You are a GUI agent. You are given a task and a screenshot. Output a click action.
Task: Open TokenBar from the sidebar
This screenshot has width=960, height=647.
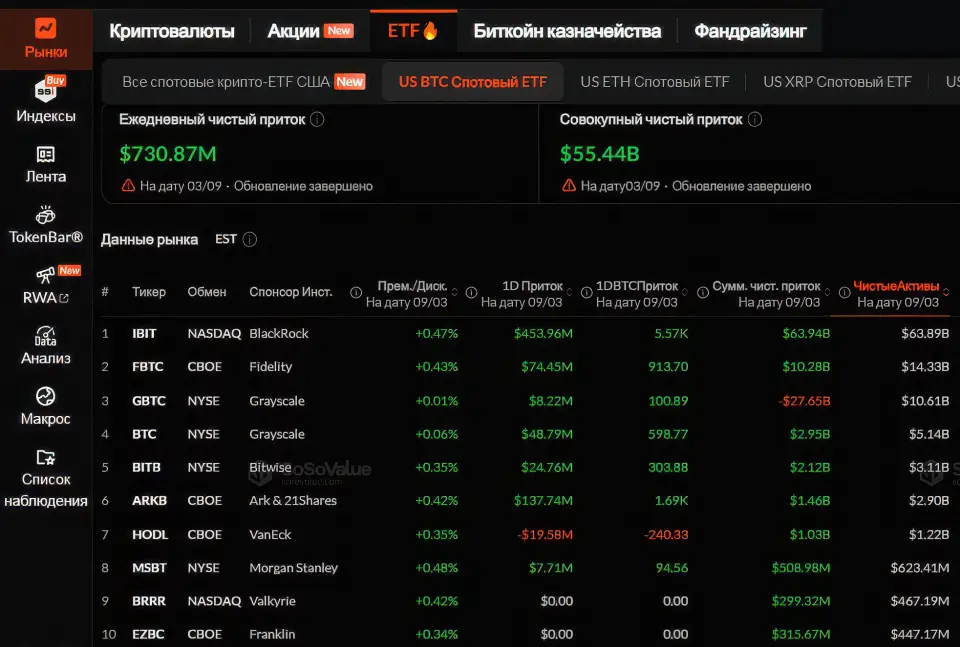click(46, 225)
